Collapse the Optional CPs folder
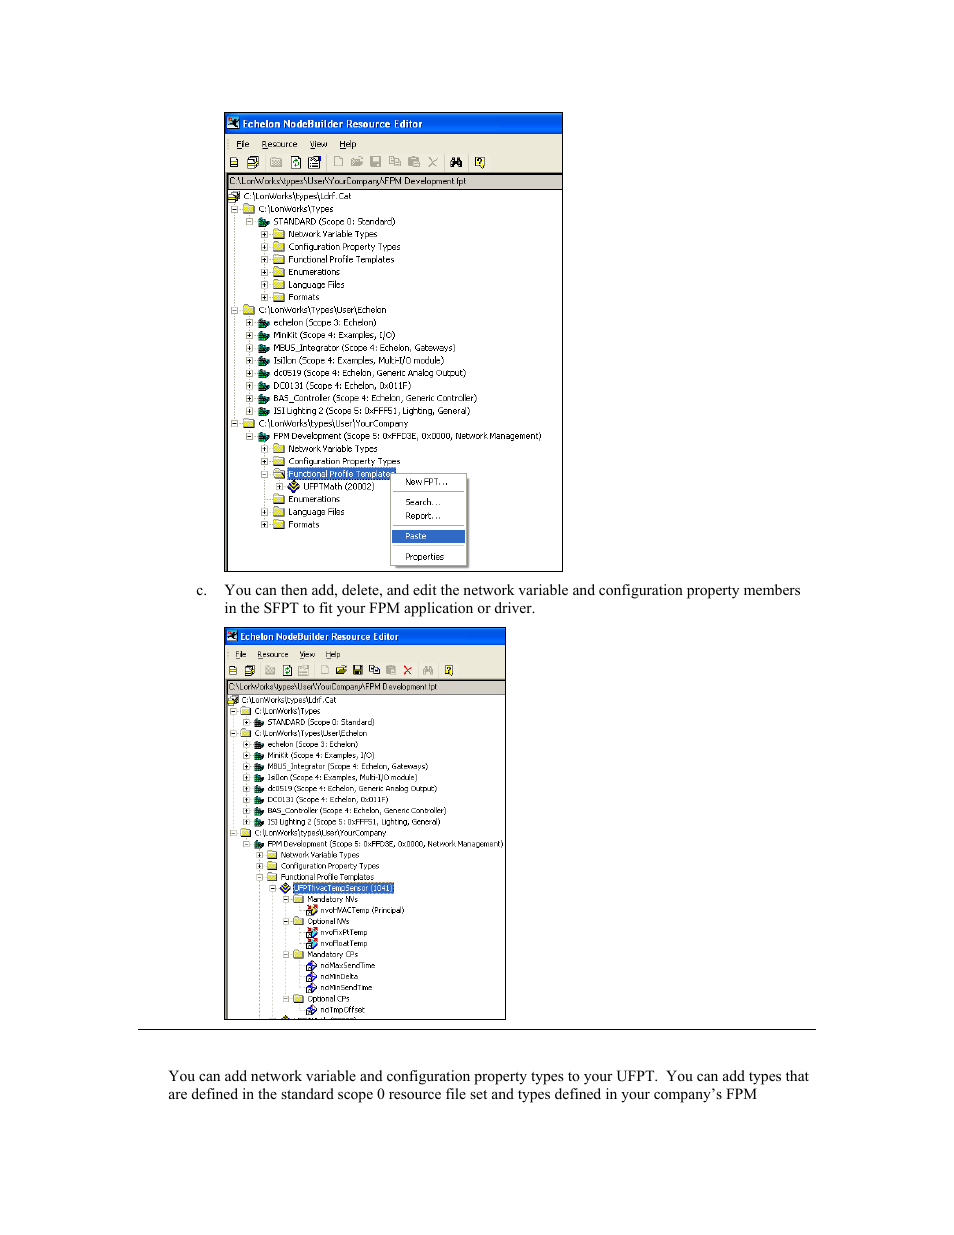Image resolution: width=954 pixels, height=1235 pixels. [286, 998]
